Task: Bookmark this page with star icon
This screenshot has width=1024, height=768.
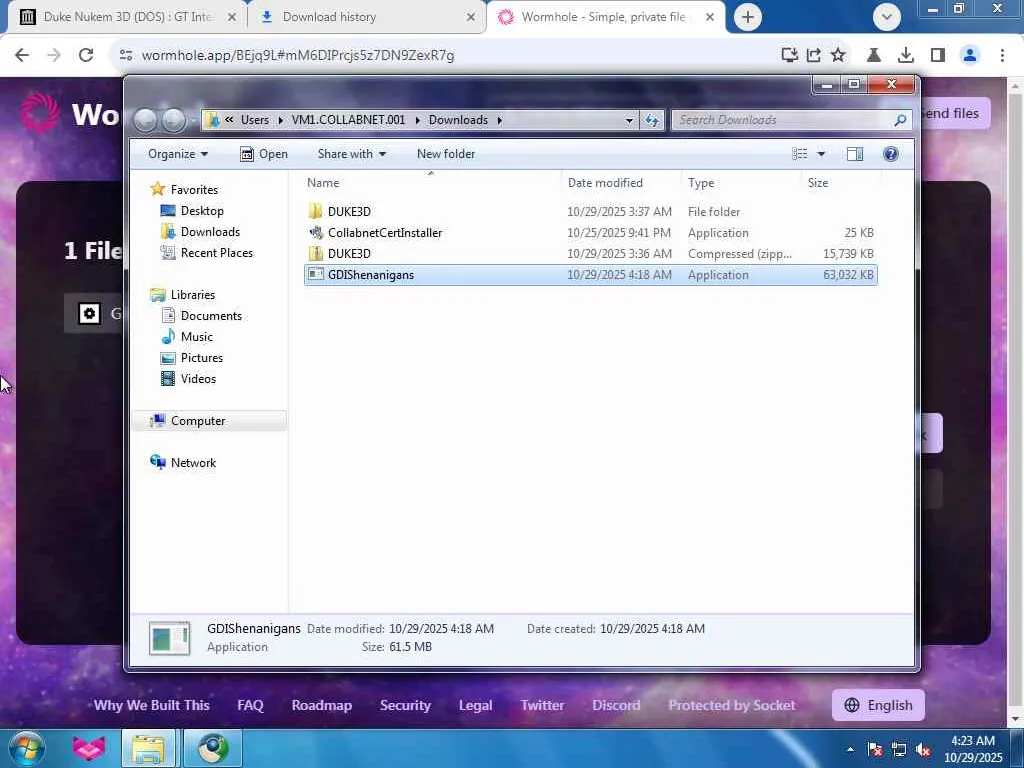Action: [838, 55]
